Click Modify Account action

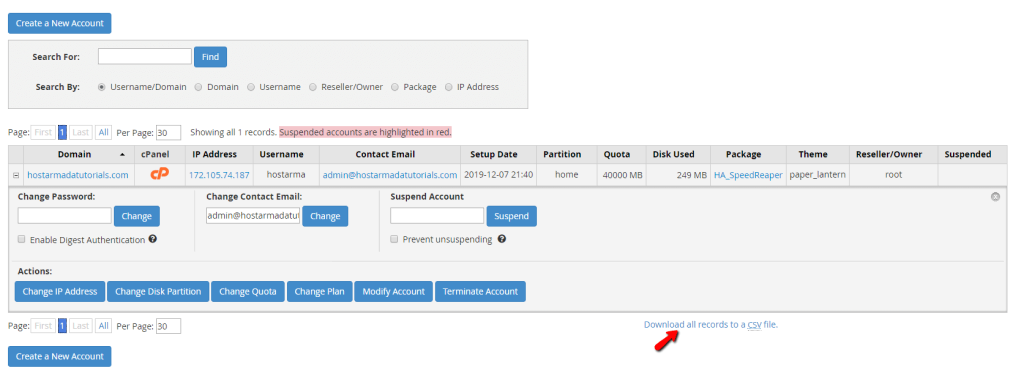point(394,292)
